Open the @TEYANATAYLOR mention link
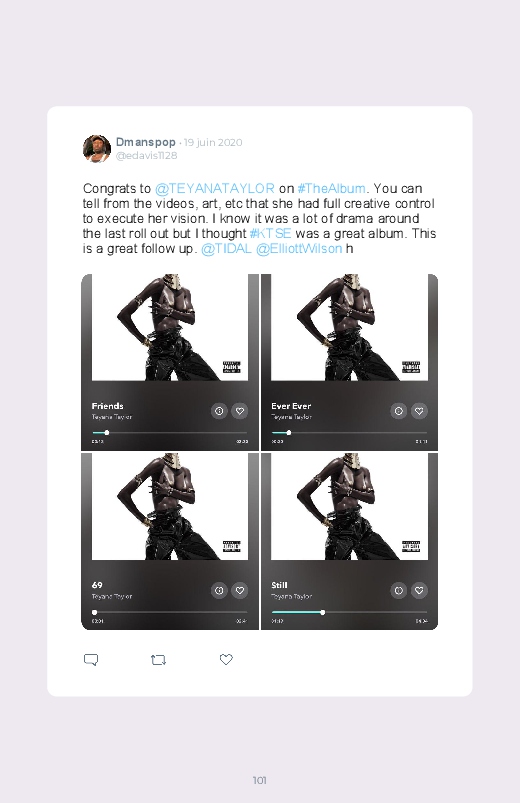520x803 pixels. [215, 188]
